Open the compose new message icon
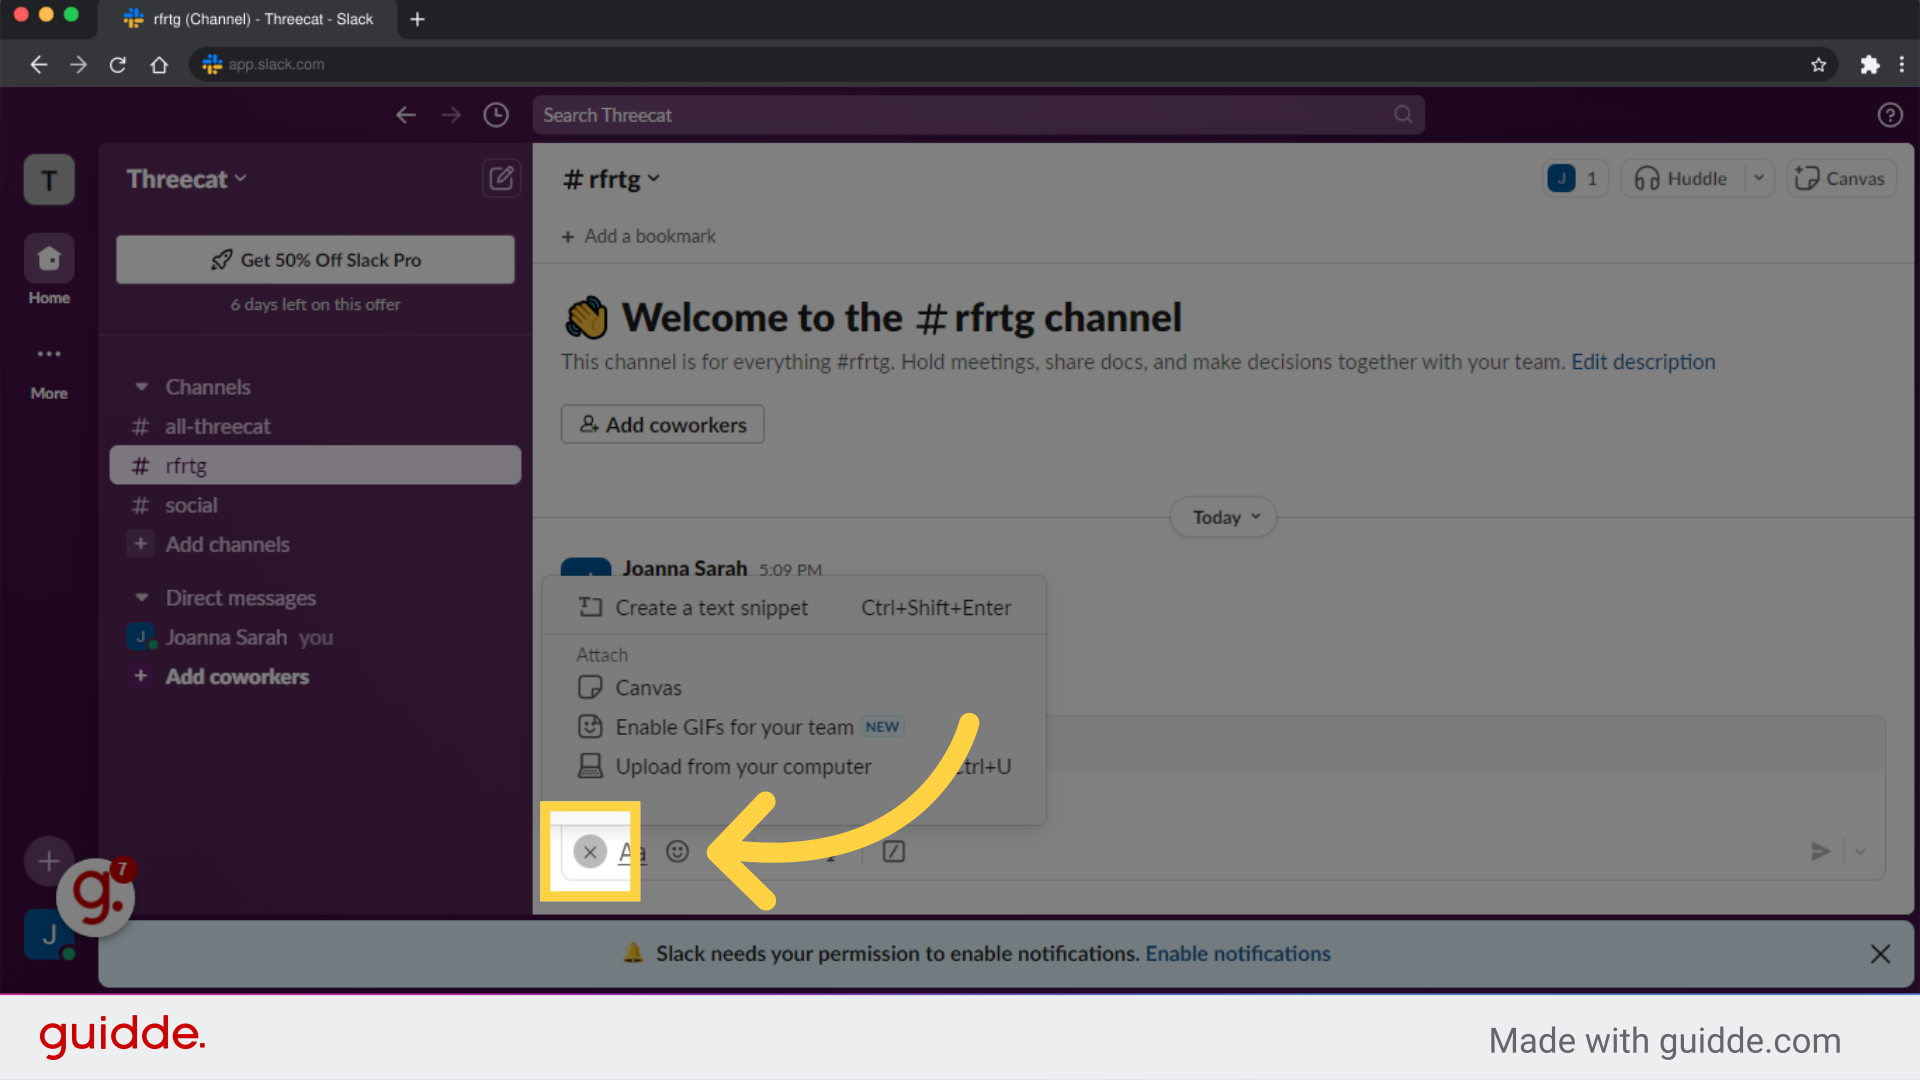This screenshot has height=1080, width=1920. click(x=501, y=178)
